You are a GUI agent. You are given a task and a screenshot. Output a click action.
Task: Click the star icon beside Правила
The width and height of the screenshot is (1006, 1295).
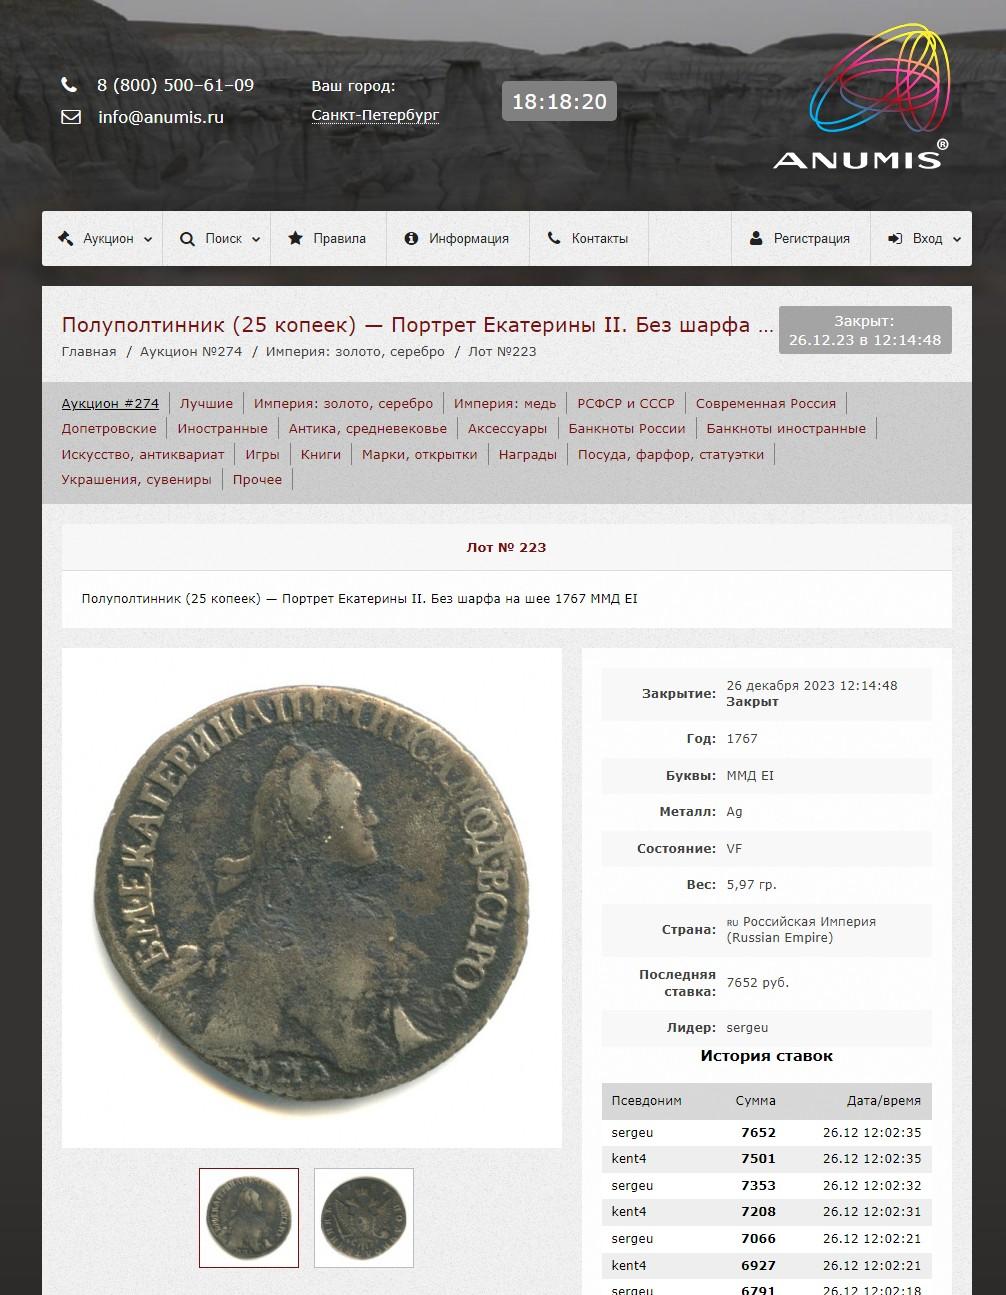pyautogui.click(x=295, y=238)
